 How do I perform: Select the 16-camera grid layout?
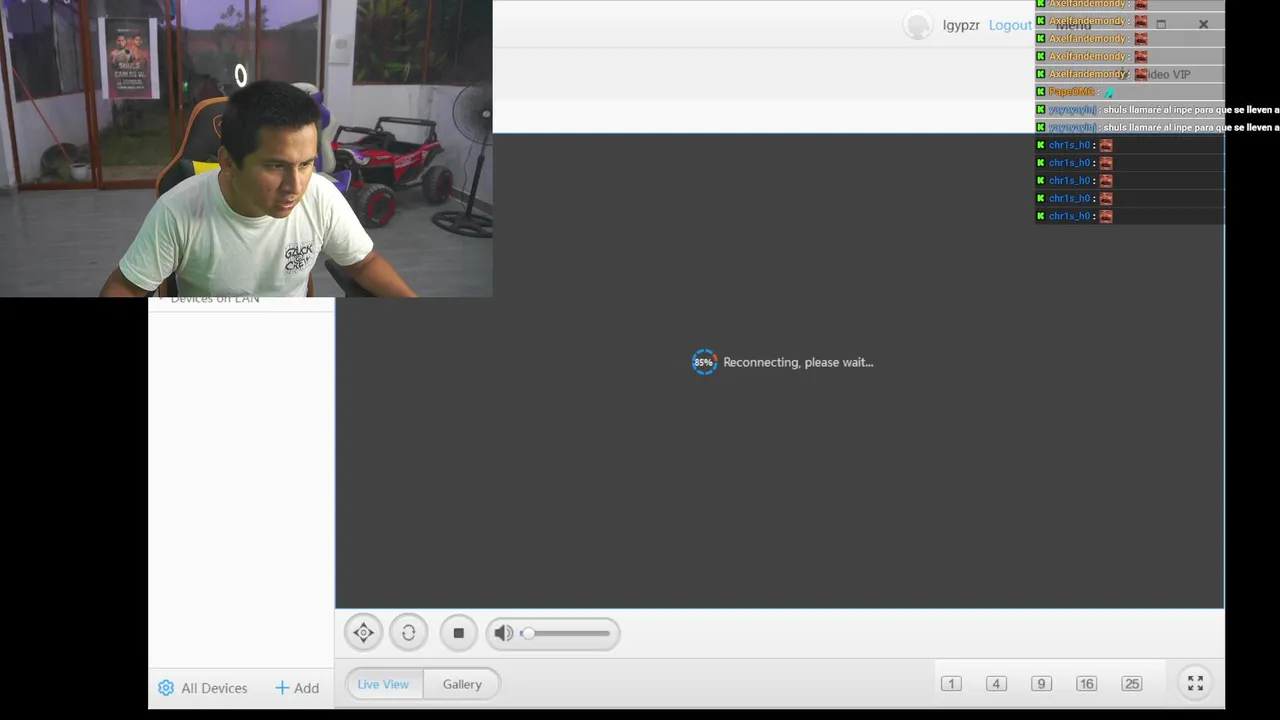pos(1087,684)
